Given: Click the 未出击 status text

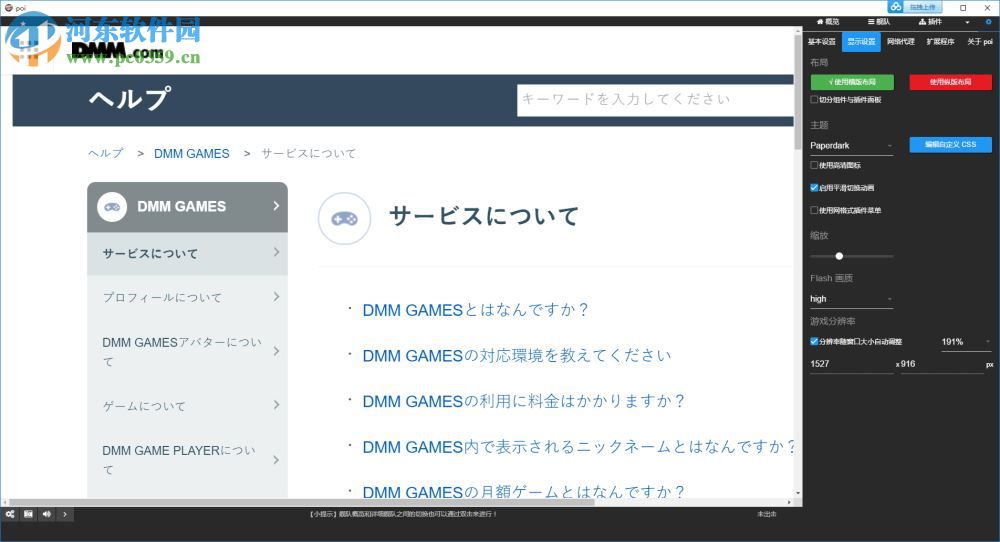Looking at the screenshot, I should pos(767,514).
